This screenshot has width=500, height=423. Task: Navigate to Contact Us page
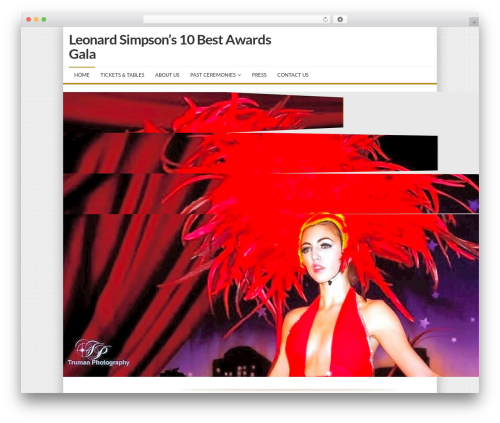[x=293, y=75]
